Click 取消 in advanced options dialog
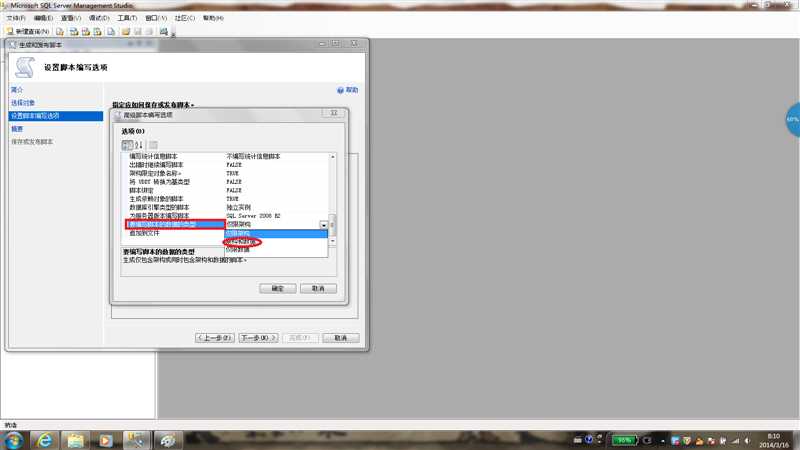This screenshot has height=450, width=800. tap(318, 288)
